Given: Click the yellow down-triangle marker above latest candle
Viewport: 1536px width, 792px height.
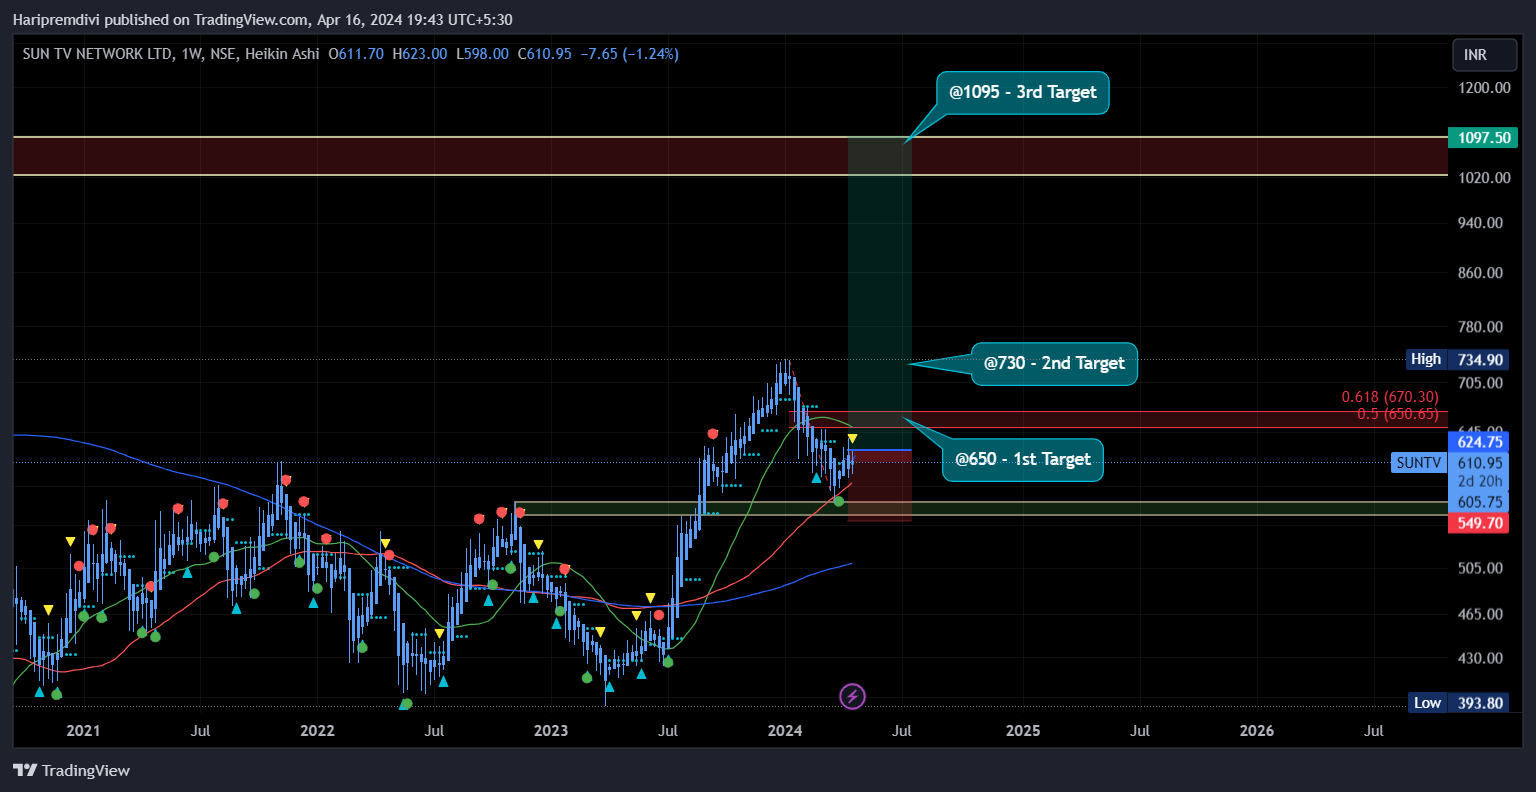Looking at the screenshot, I should pos(852,439).
